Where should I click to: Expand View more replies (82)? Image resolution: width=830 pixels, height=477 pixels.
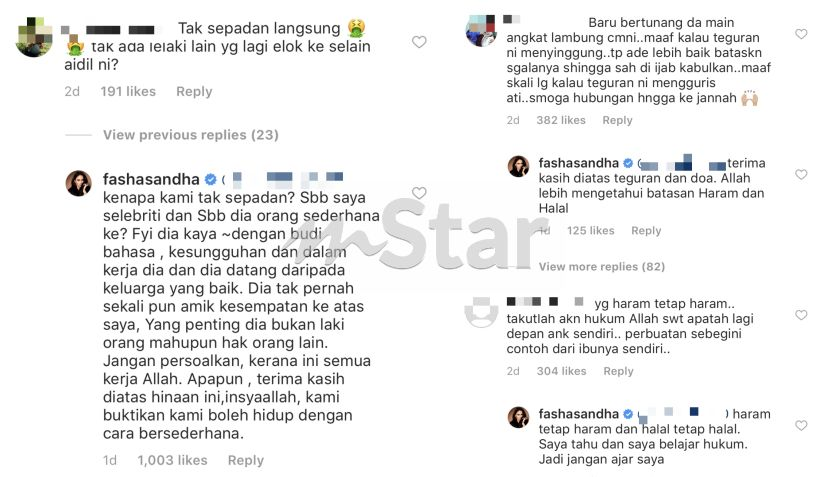pos(602,266)
